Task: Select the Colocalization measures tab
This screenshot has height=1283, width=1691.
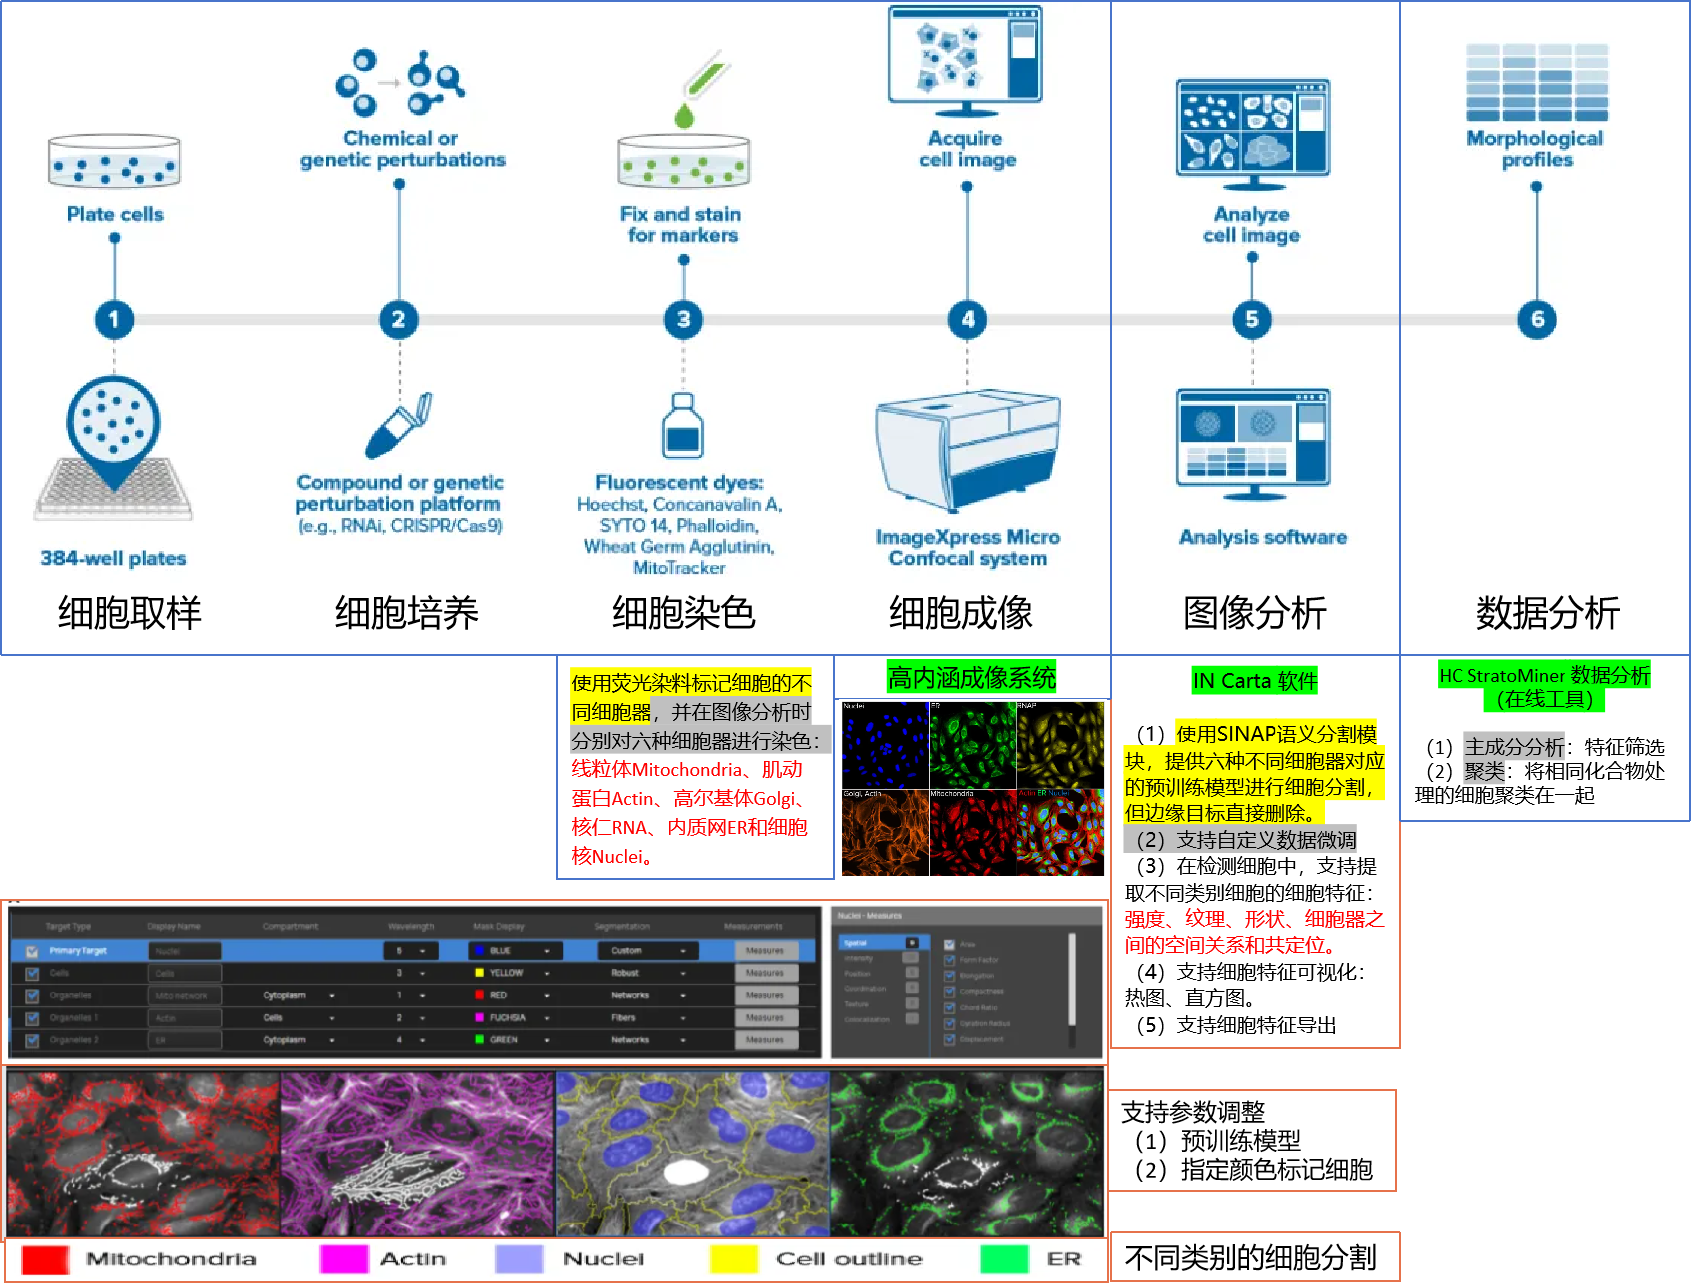Action: point(881,1019)
